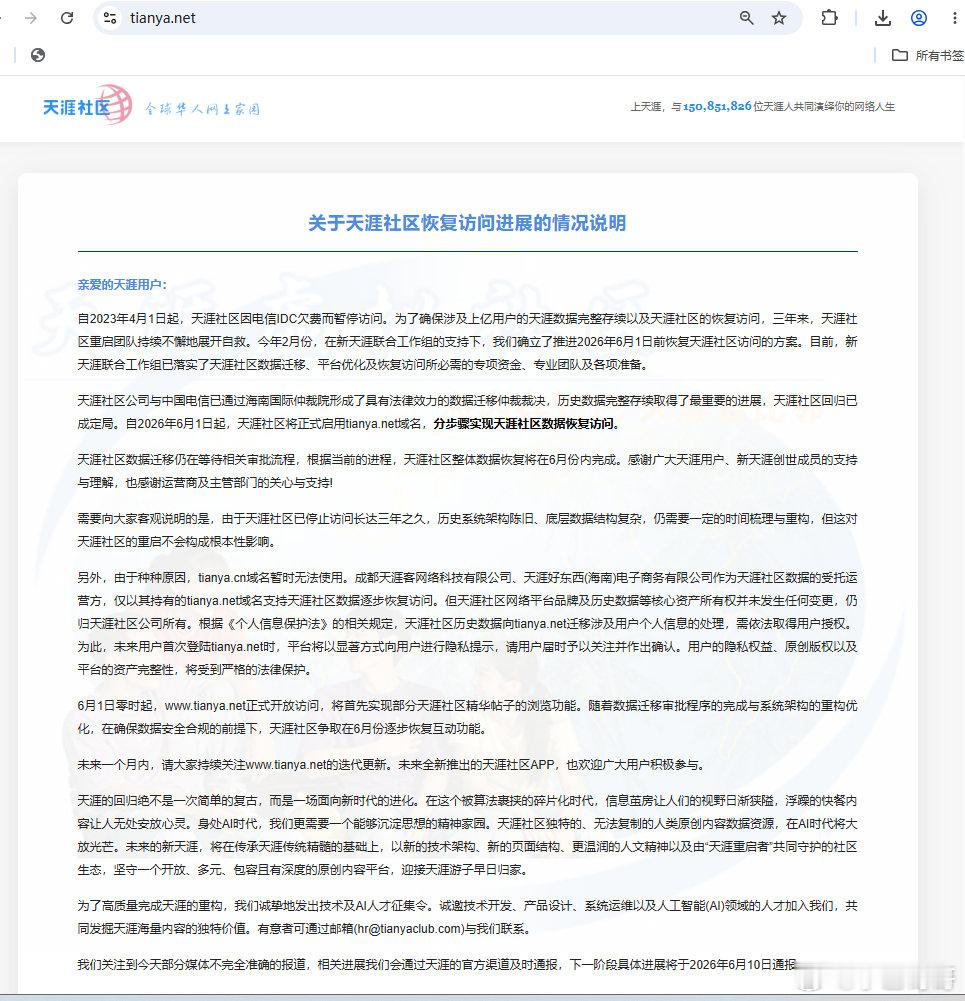Click the greeting 亲爱的天涯用户
This screenshot has height=1001, width=965.
(x=121, y=284)
